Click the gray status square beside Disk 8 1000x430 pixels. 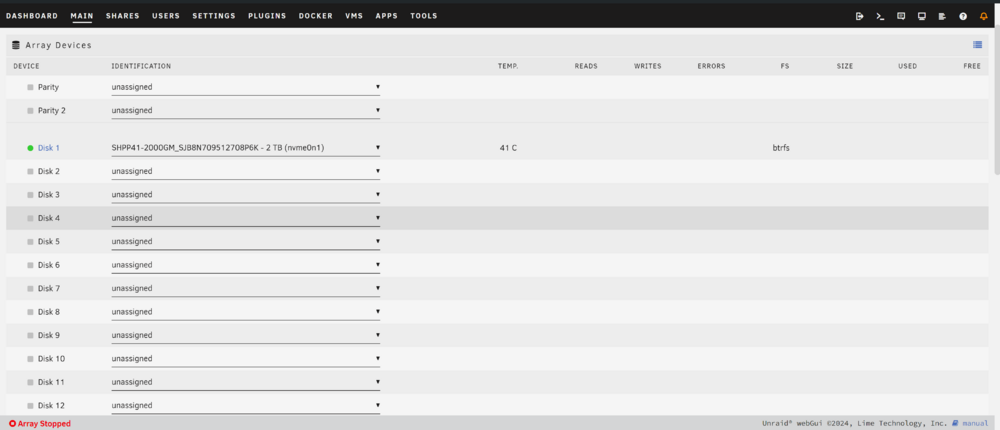tap(30, 312)
